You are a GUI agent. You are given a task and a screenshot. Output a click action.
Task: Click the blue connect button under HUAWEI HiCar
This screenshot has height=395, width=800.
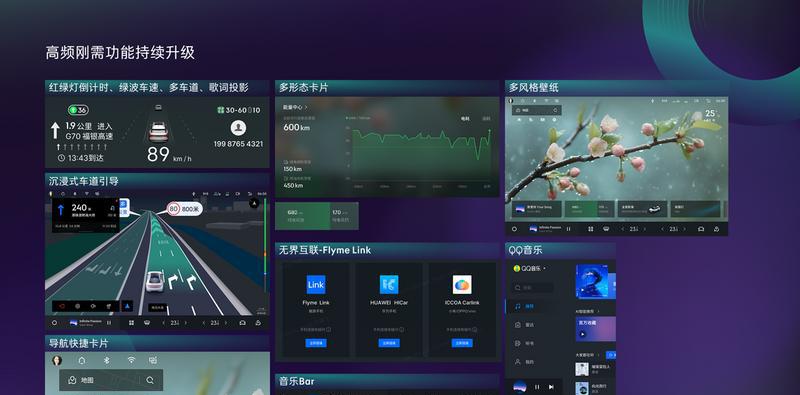pyautogui.click(x=389, y=343)
